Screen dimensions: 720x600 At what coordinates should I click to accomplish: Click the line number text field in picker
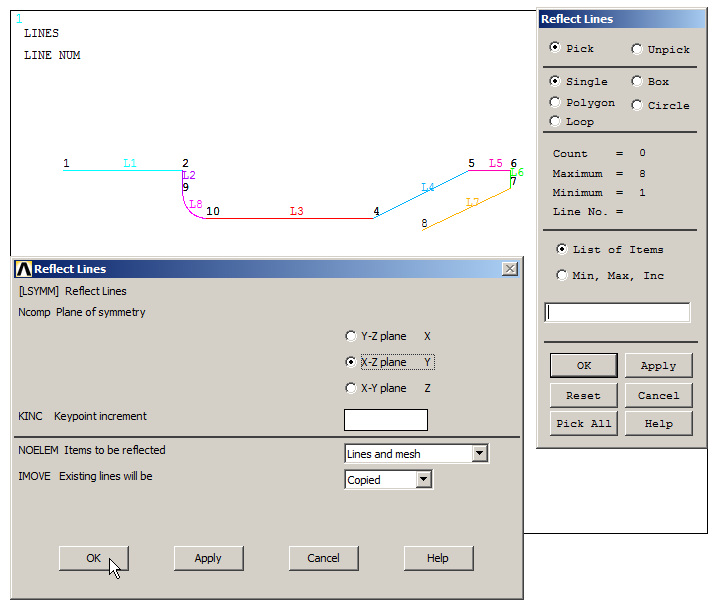pos(617,313)
